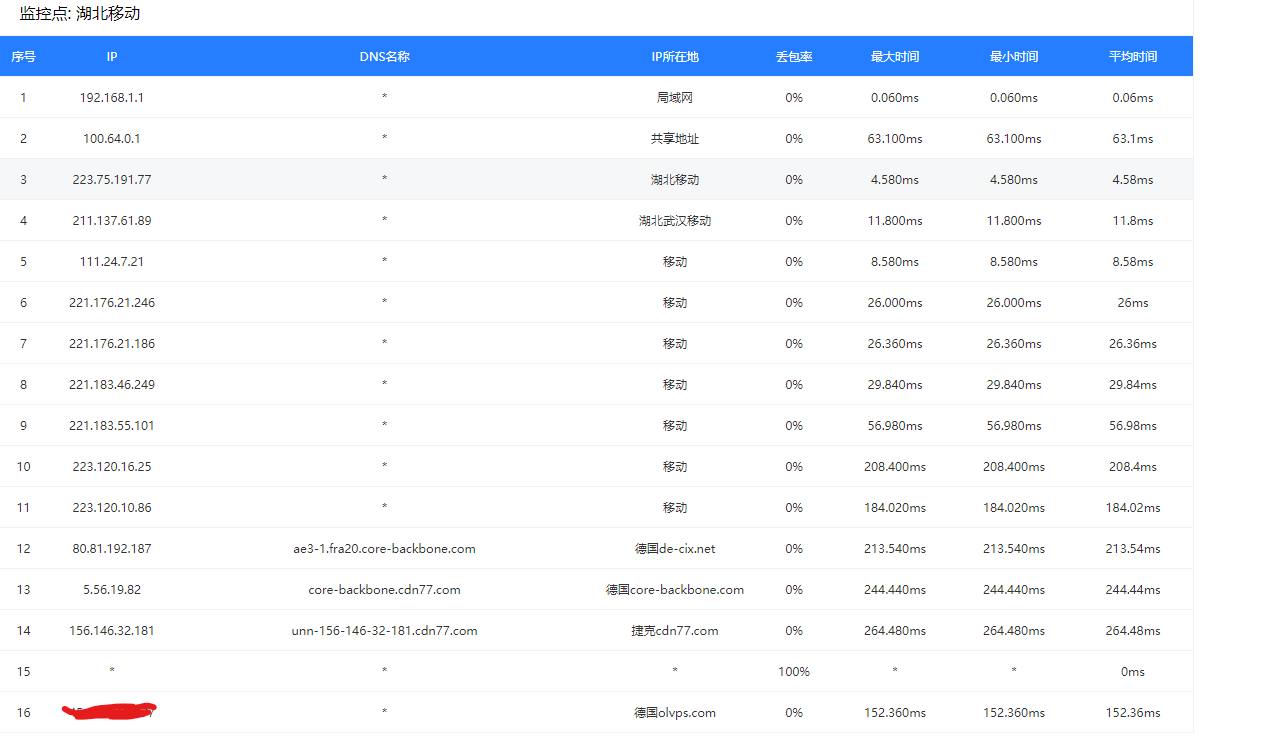Click the 德国olvps.com location cell
The height and width of the screenshot is (750, 1285).
675,713
